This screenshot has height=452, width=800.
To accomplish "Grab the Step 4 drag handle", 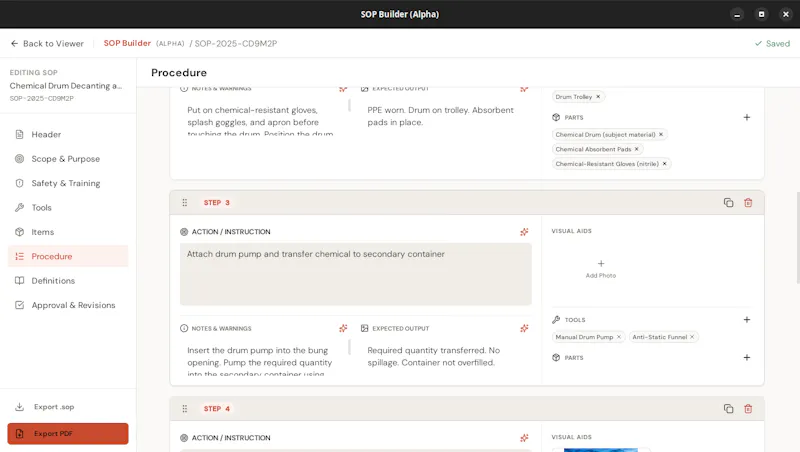I will (185, 409).
